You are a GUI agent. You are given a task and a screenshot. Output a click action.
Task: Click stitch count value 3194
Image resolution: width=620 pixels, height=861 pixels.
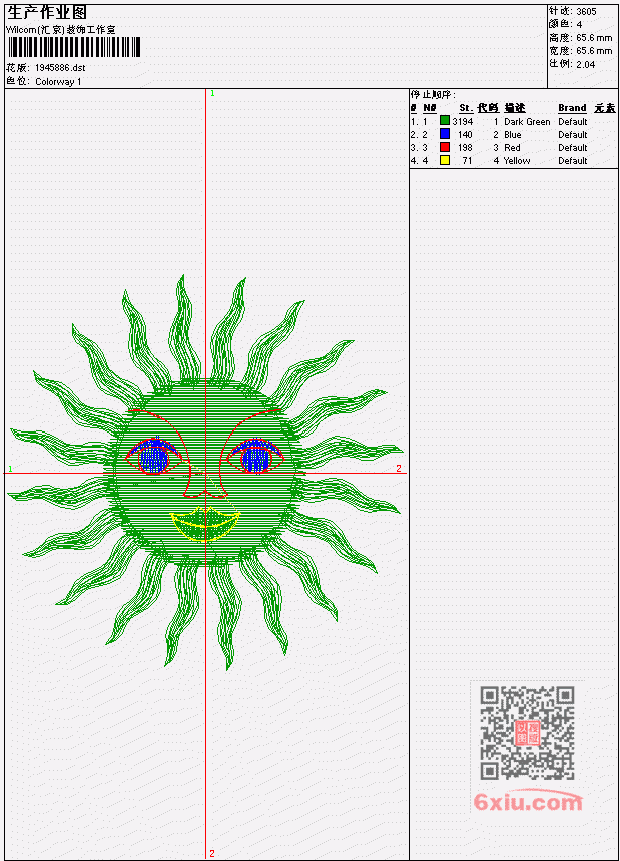[462, 122]
